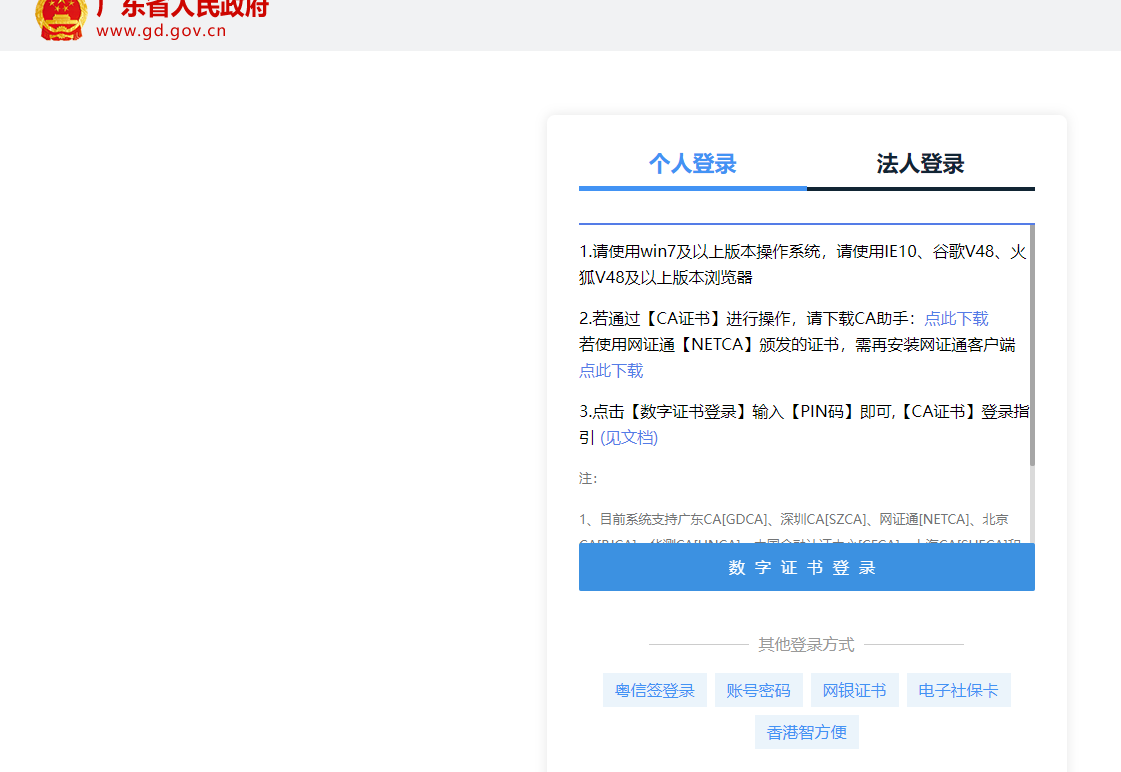
Task: Open 点此下载 link under 网证通客户端 line
Action: click(611, 371)
